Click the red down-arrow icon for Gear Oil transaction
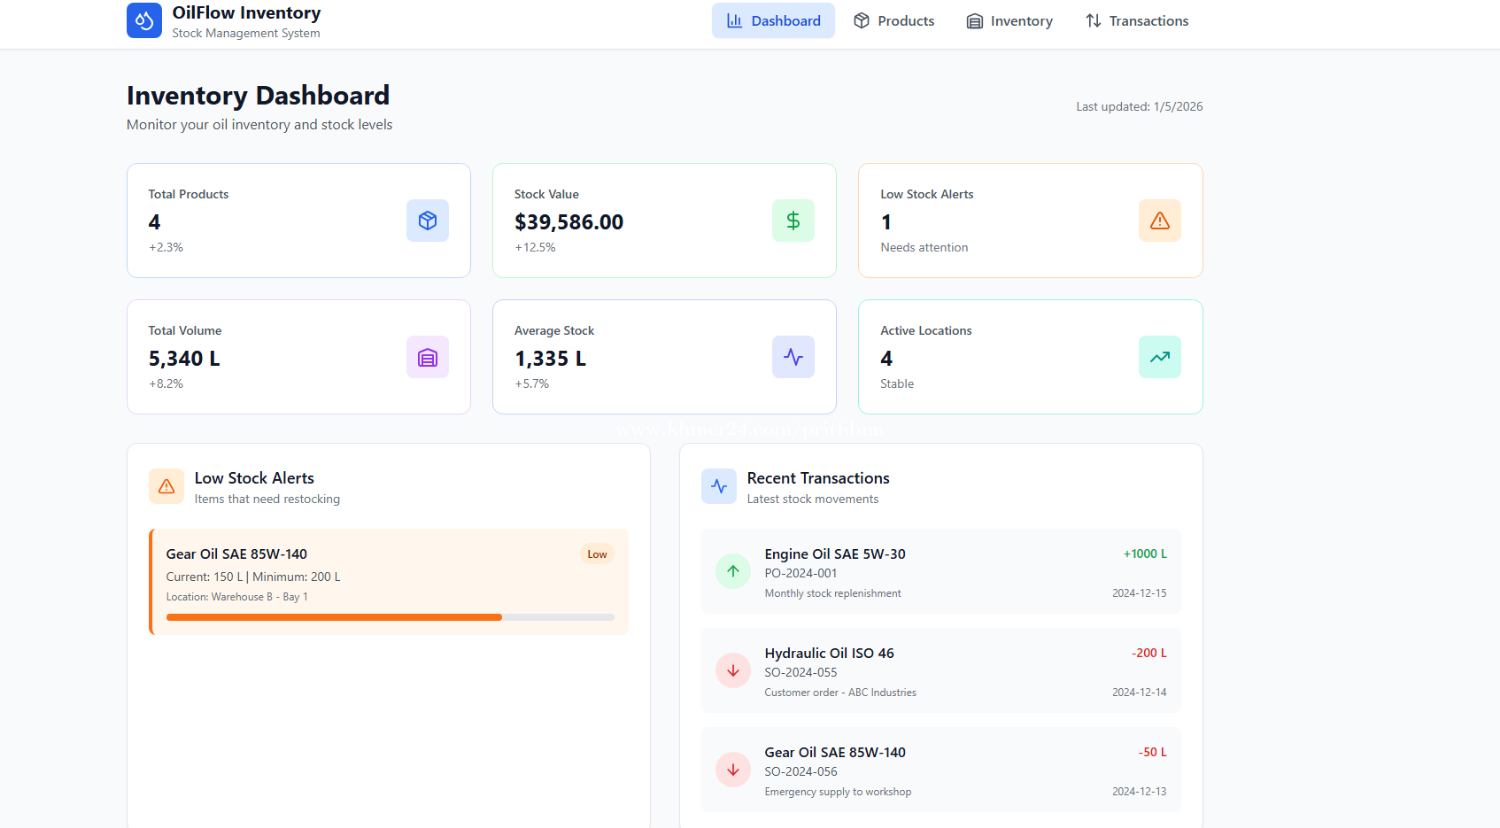Image resolution: width=1500 pixels, height=828 pixels. click(x=733, y=770)
